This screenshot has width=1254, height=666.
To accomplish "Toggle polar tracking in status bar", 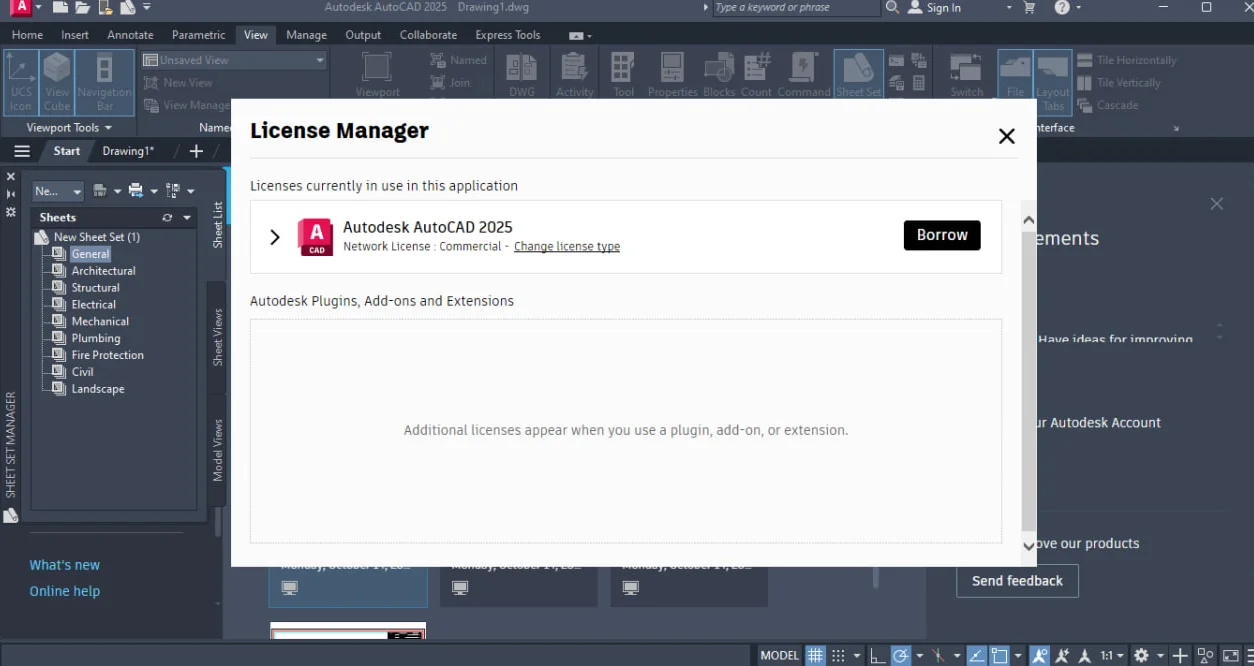I will [900, 656].
